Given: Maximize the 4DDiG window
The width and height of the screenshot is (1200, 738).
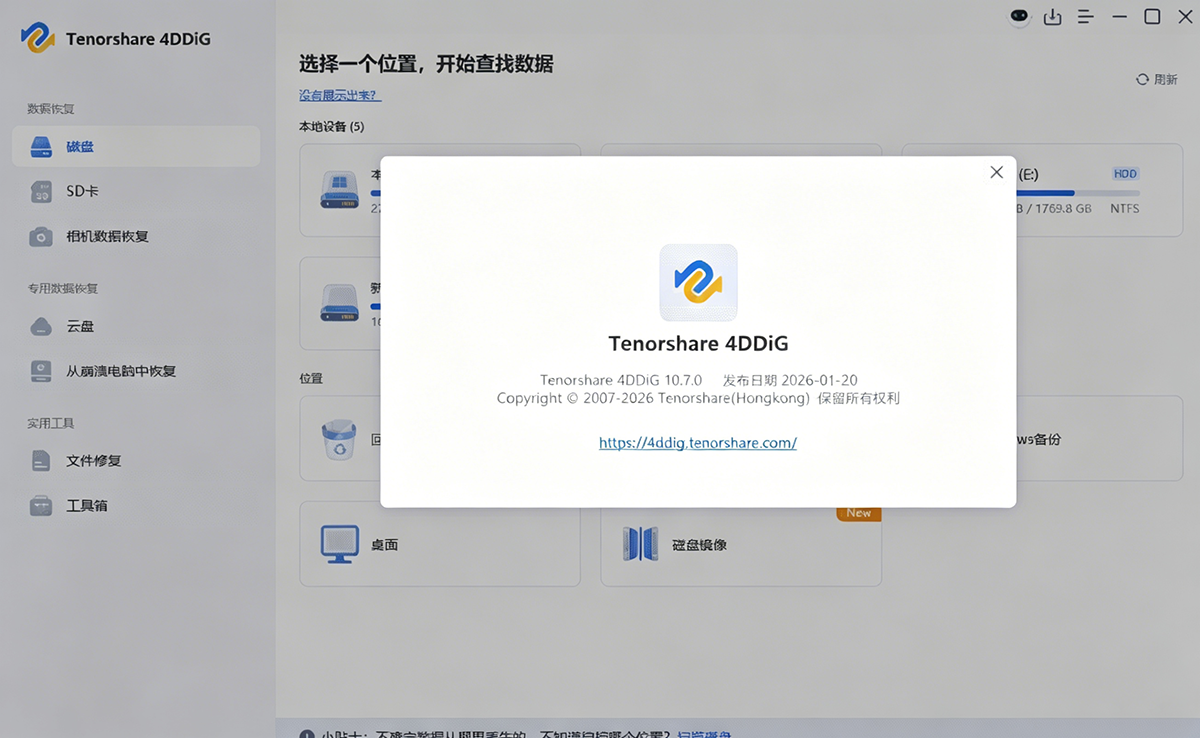Looking at the screenshot, I should 1152,17.
